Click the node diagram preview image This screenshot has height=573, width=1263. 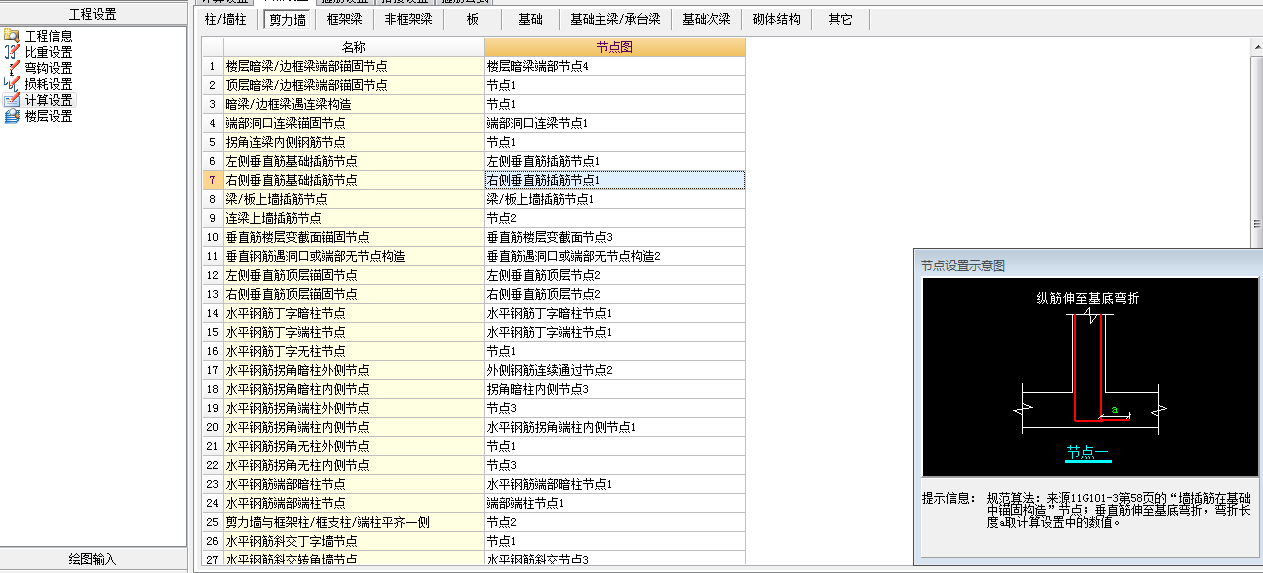[x=1090, y=377]
